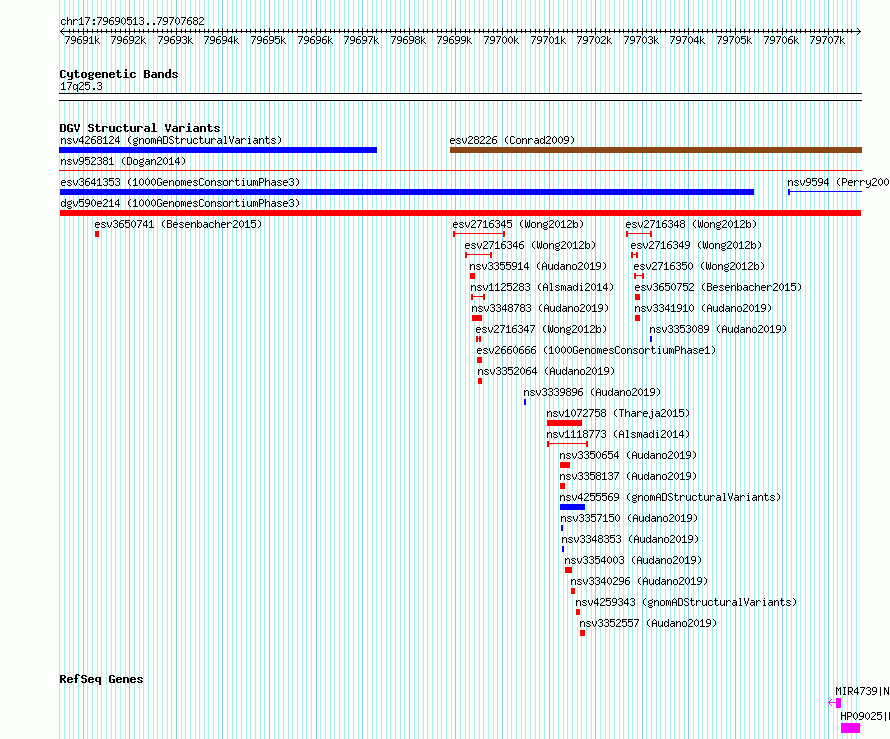Open nsv3353089 (Audano2019) variant label
This screenshot has width=890, height=739.
pos(718,329)
